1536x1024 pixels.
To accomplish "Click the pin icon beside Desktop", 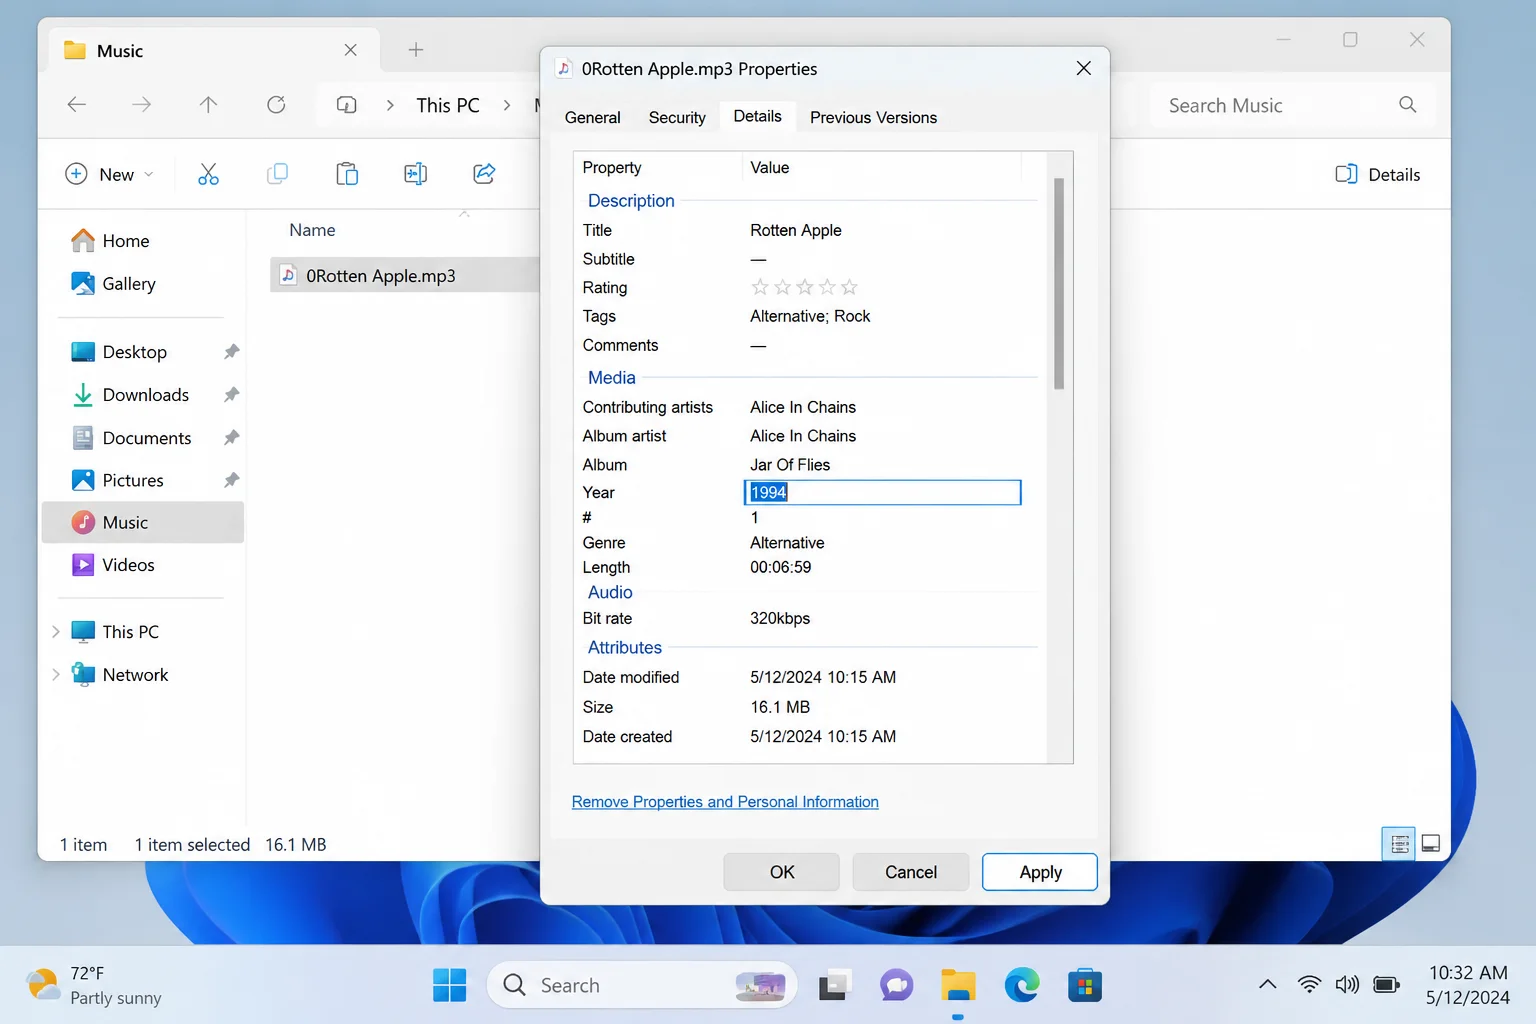I will click(231, 352).
